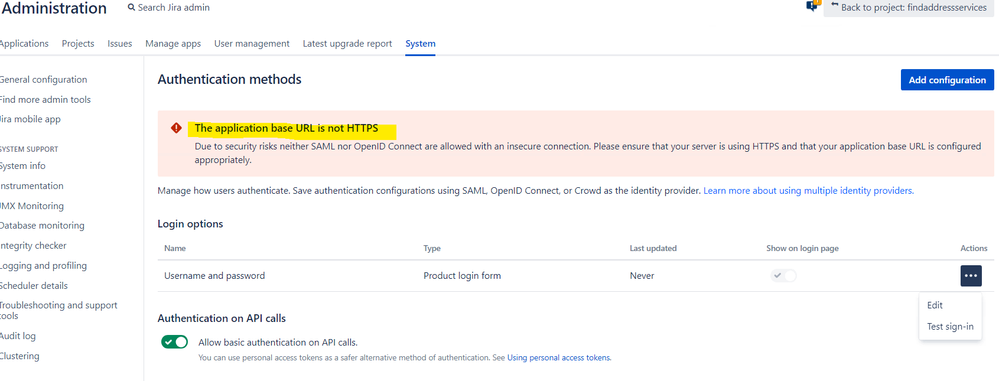Screen dimensions: 999x381
Task: Go to Manage apps tab
Action: click(x=173, y=43)
